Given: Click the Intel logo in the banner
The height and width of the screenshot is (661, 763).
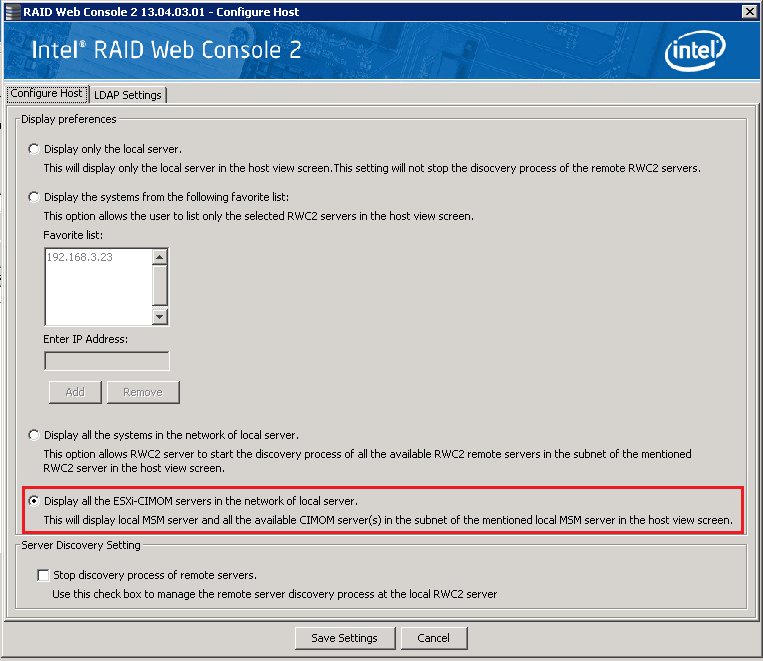Looking at the screenshot, I should 695,51.
